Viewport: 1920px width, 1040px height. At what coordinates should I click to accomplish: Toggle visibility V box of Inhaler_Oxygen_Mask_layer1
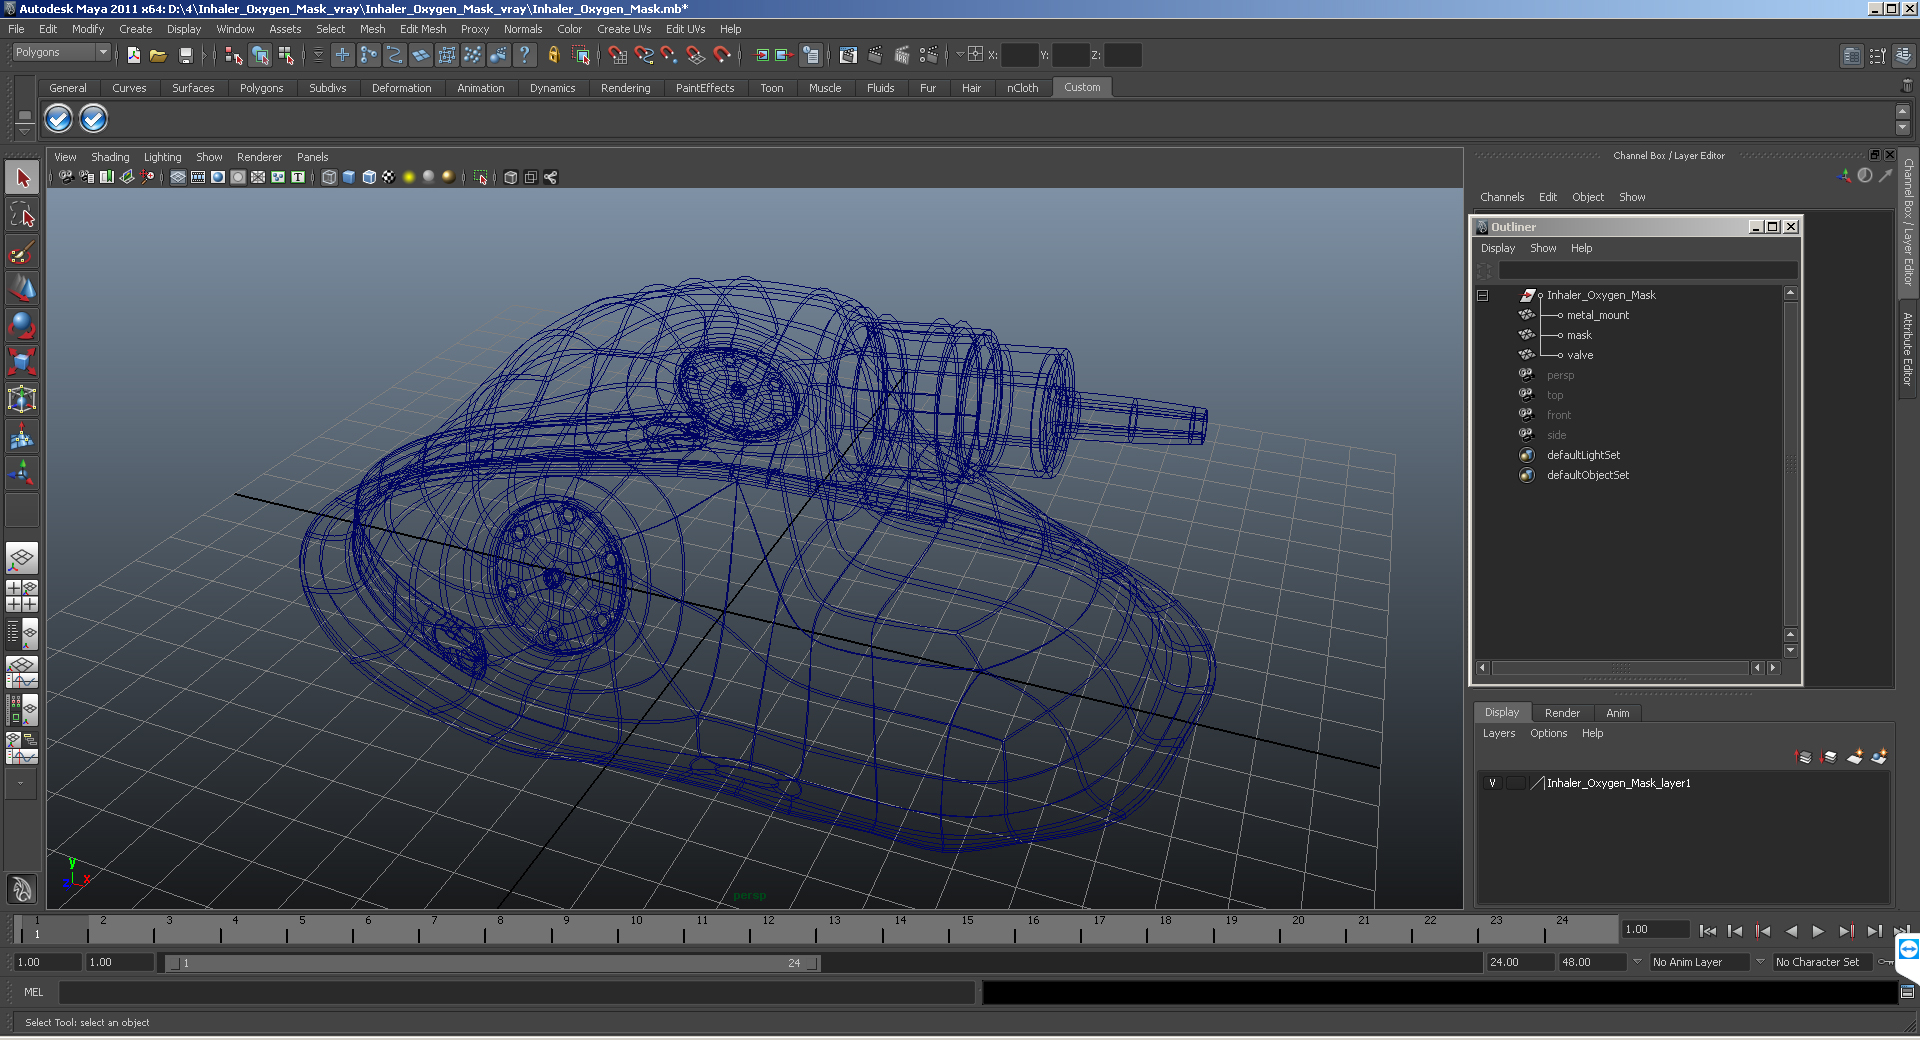click(1492, 783)
